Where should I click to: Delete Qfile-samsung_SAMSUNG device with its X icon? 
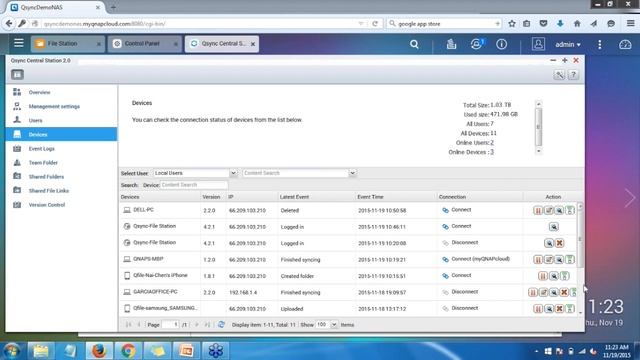[x=560, y=309]
